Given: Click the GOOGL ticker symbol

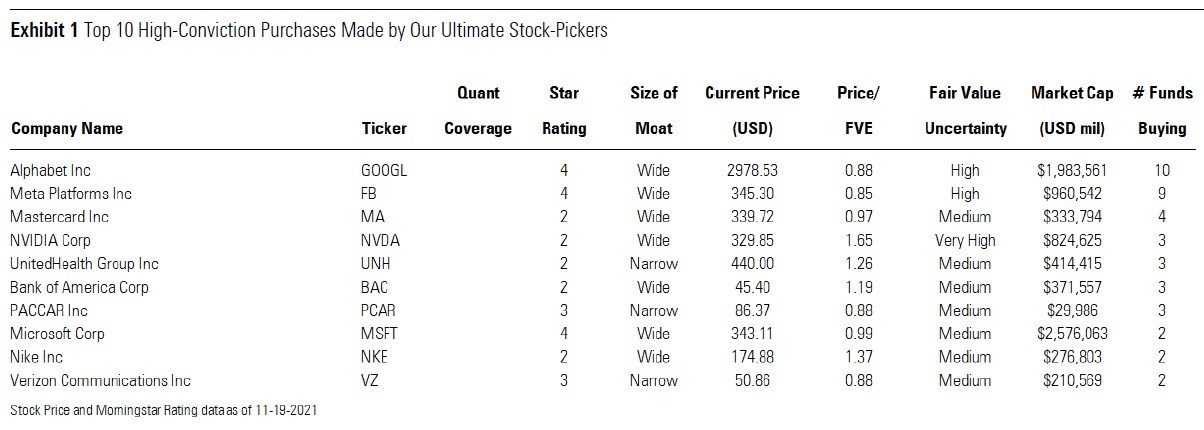Looking at the screenshot, I should pyautogui.click(x=384, y=170).
